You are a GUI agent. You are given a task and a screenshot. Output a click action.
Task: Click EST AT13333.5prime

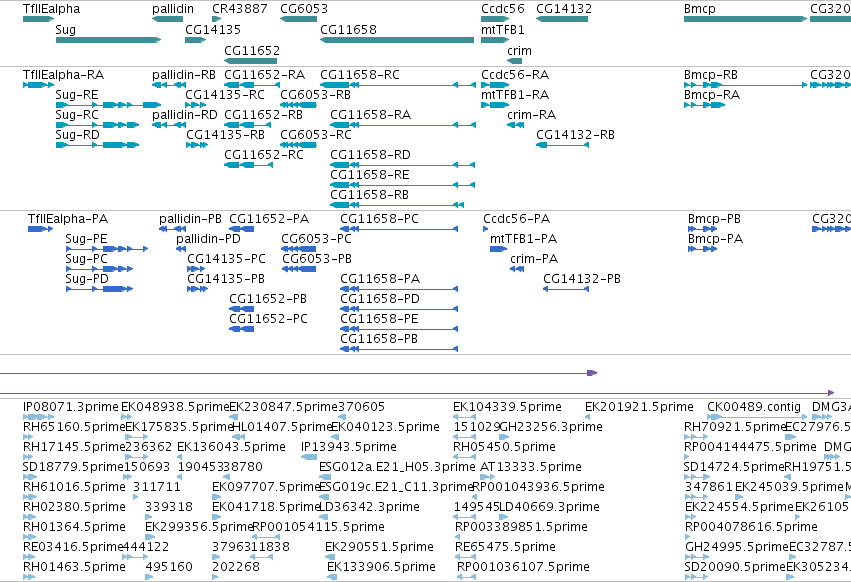(x=488, y=477)
